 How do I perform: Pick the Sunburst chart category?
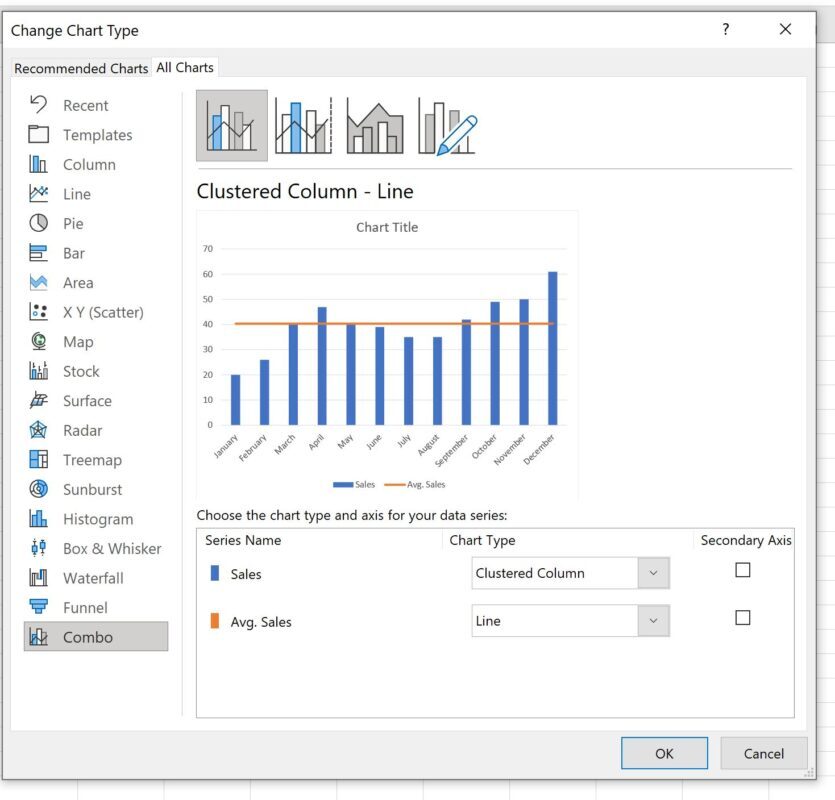pos(96,489)
